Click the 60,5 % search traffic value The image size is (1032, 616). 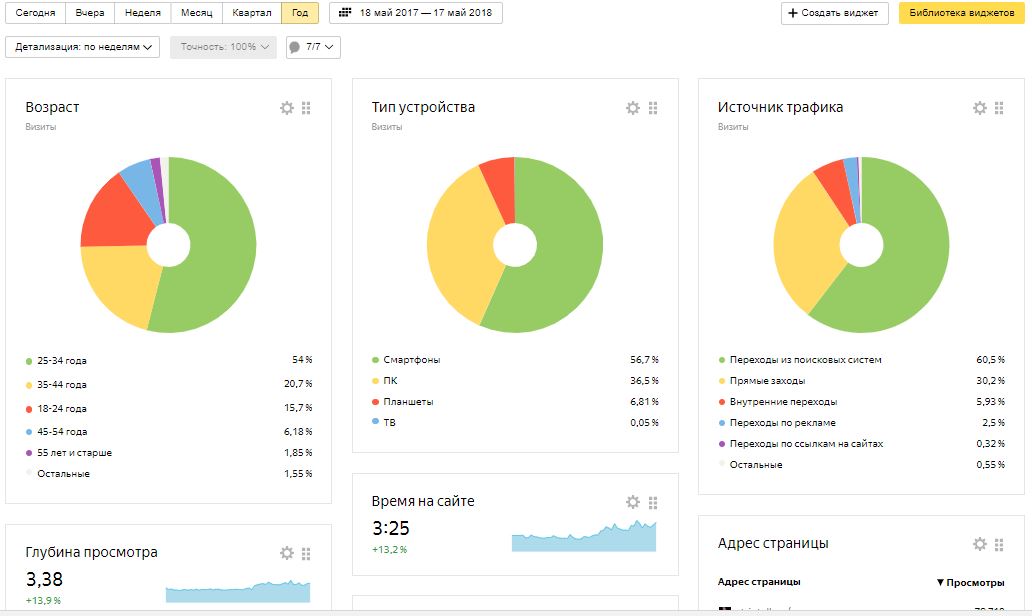click(x=991, y=360)
